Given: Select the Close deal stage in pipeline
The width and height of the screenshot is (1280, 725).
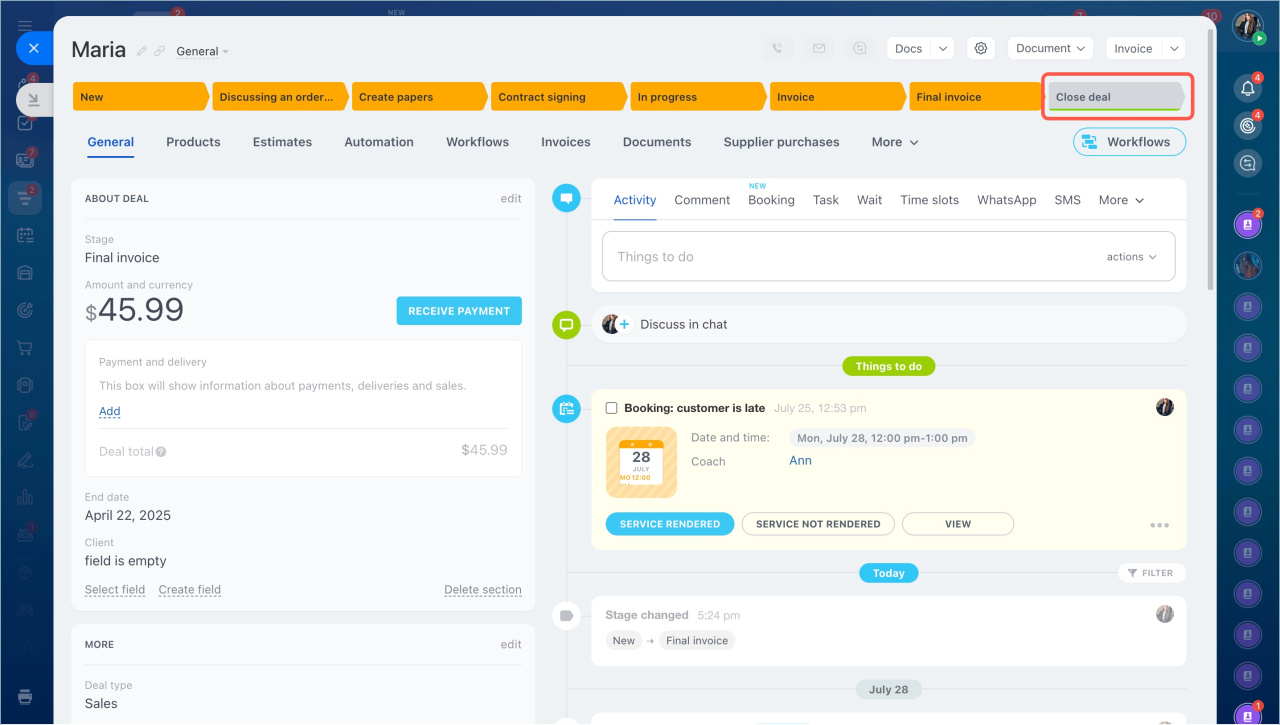Looking at the screenshot, I should pos(1114,97).
